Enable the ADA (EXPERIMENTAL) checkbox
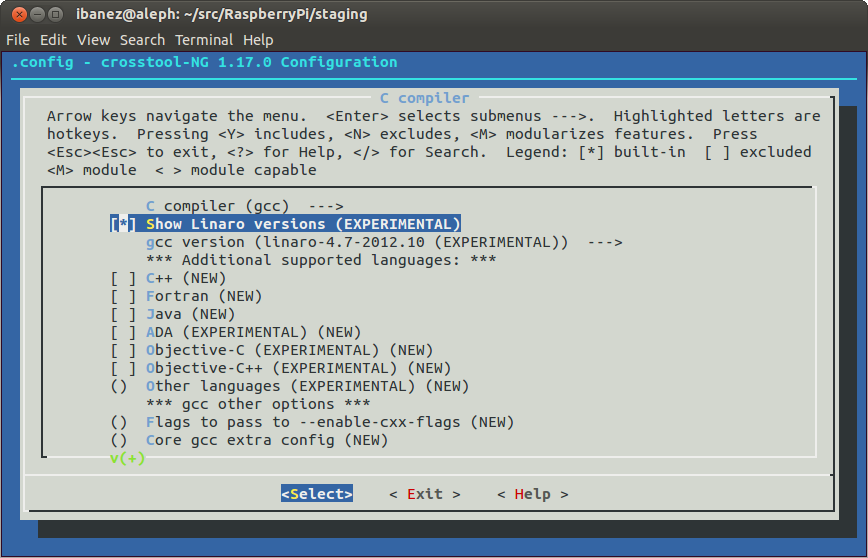This screenshot has width=868, height=558. click(123, 332)
